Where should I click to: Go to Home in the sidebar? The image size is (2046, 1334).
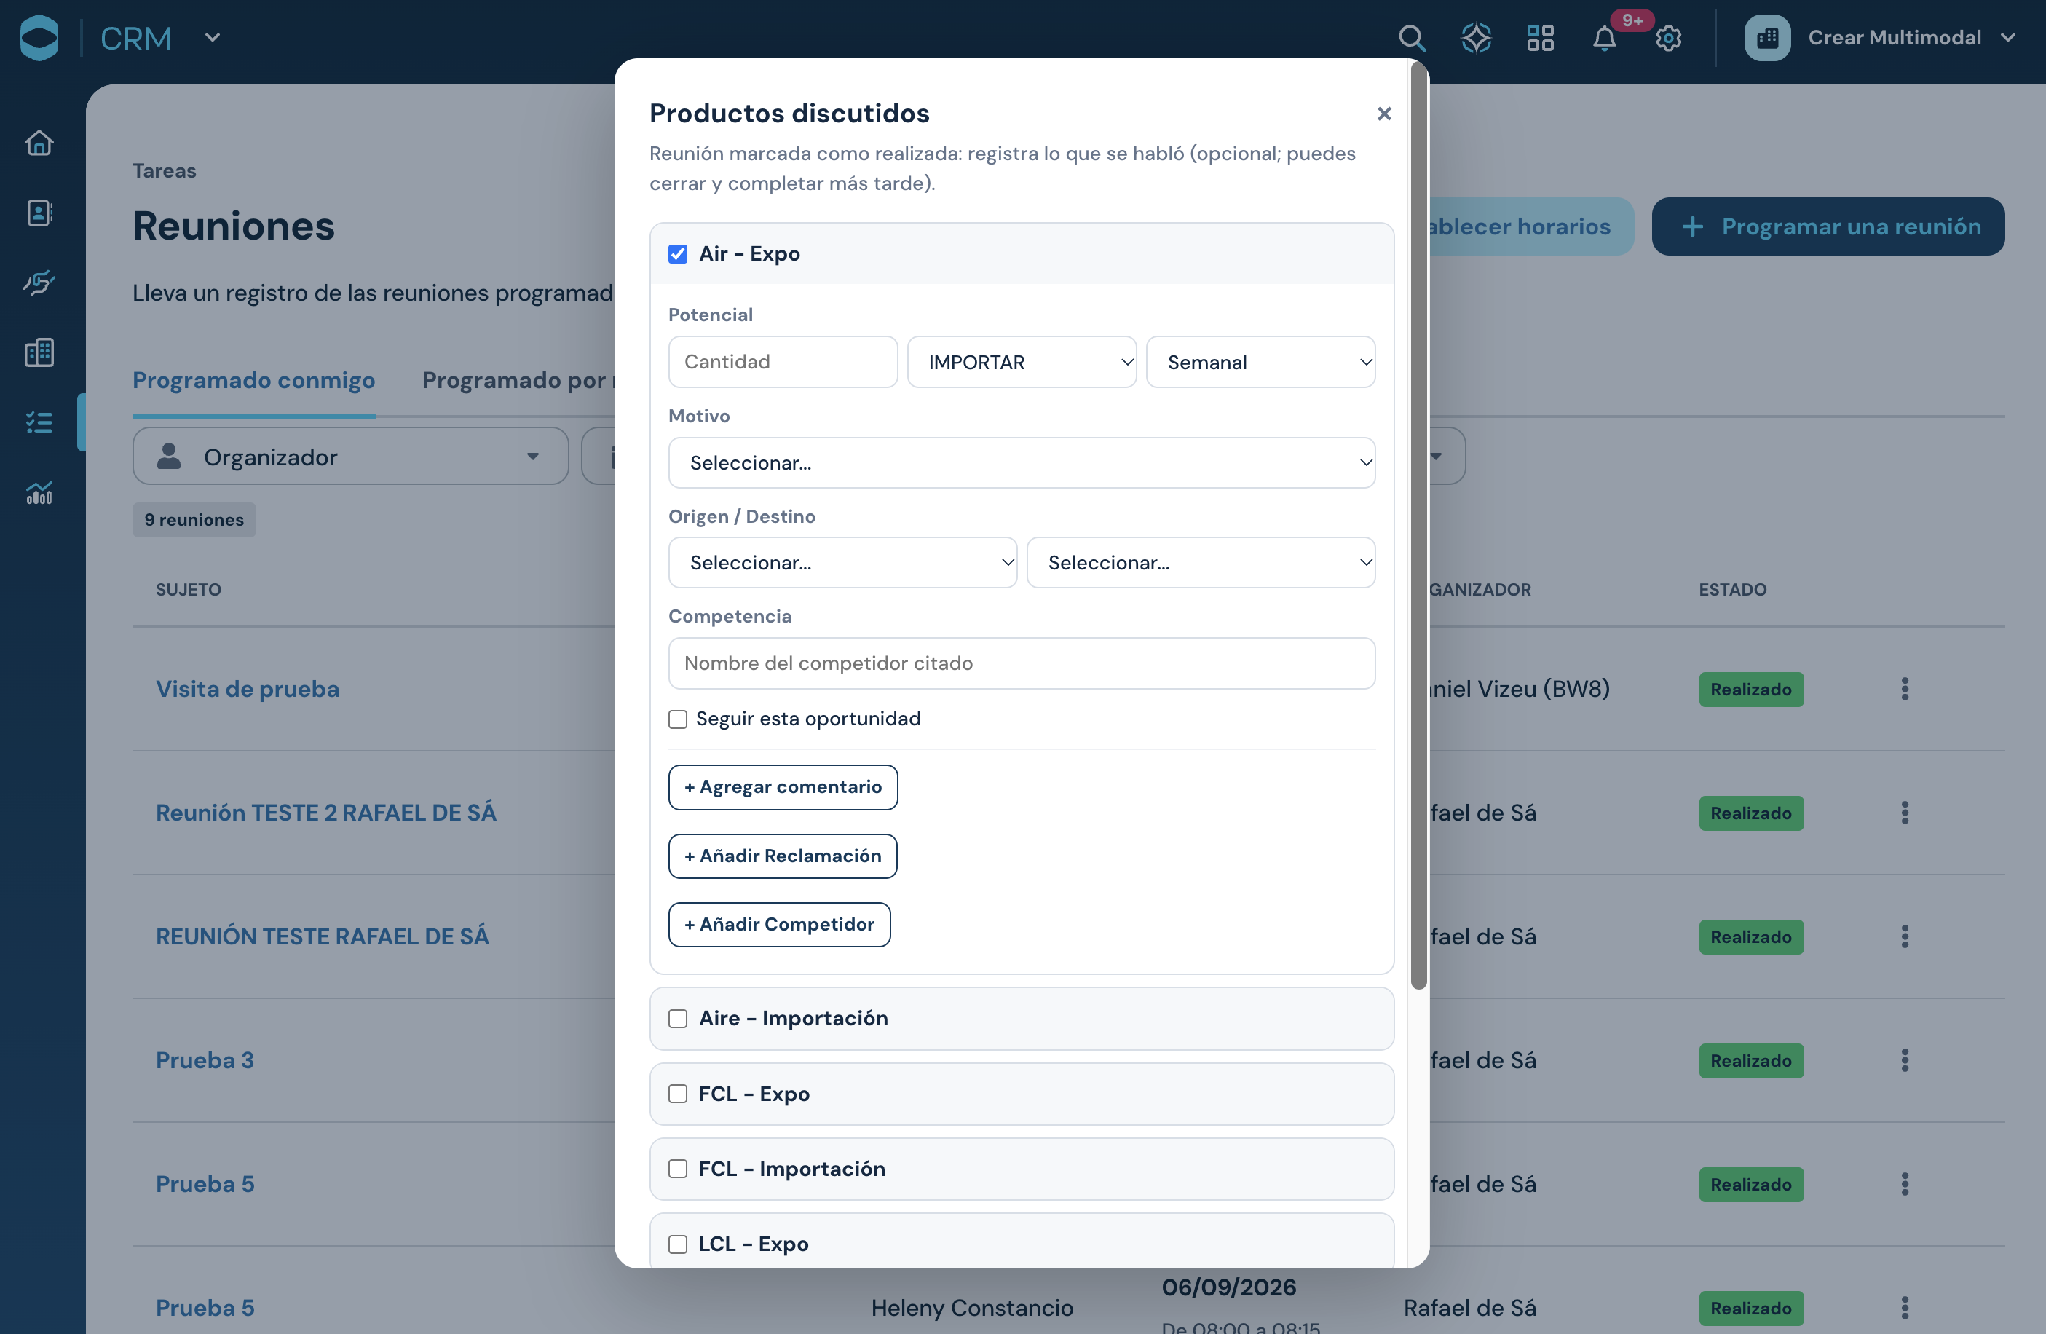point(39,143)
